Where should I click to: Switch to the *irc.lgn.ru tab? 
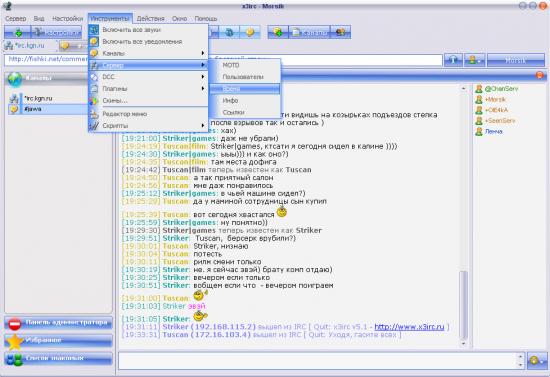[x=30, y=46]
